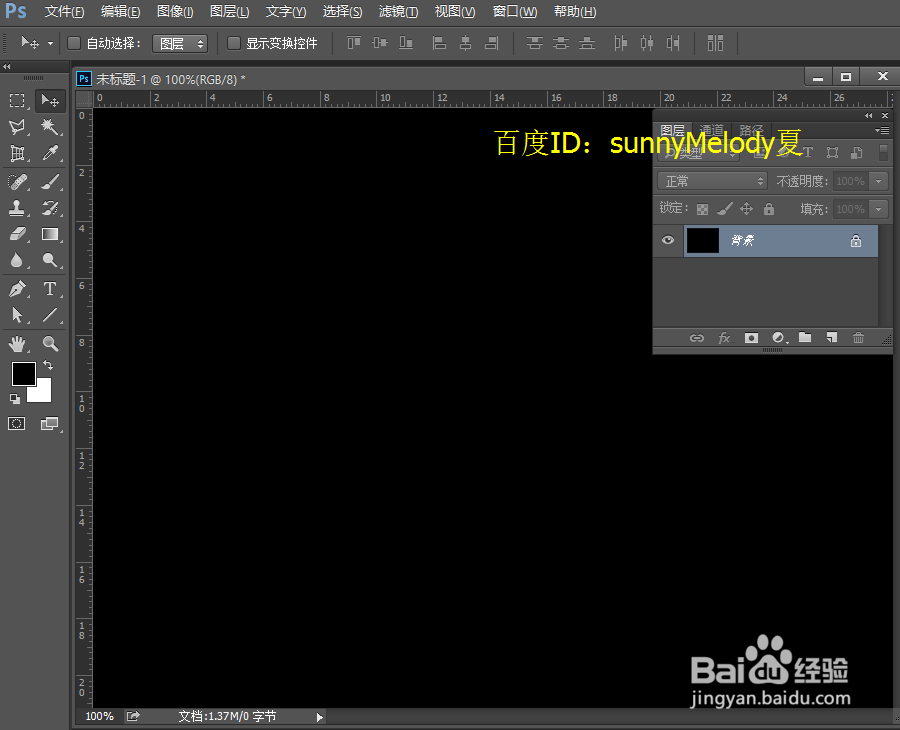The width and height of the screenshot is (900, 730).
Task: Toggle Quick Mask mode
Action: 17,424
